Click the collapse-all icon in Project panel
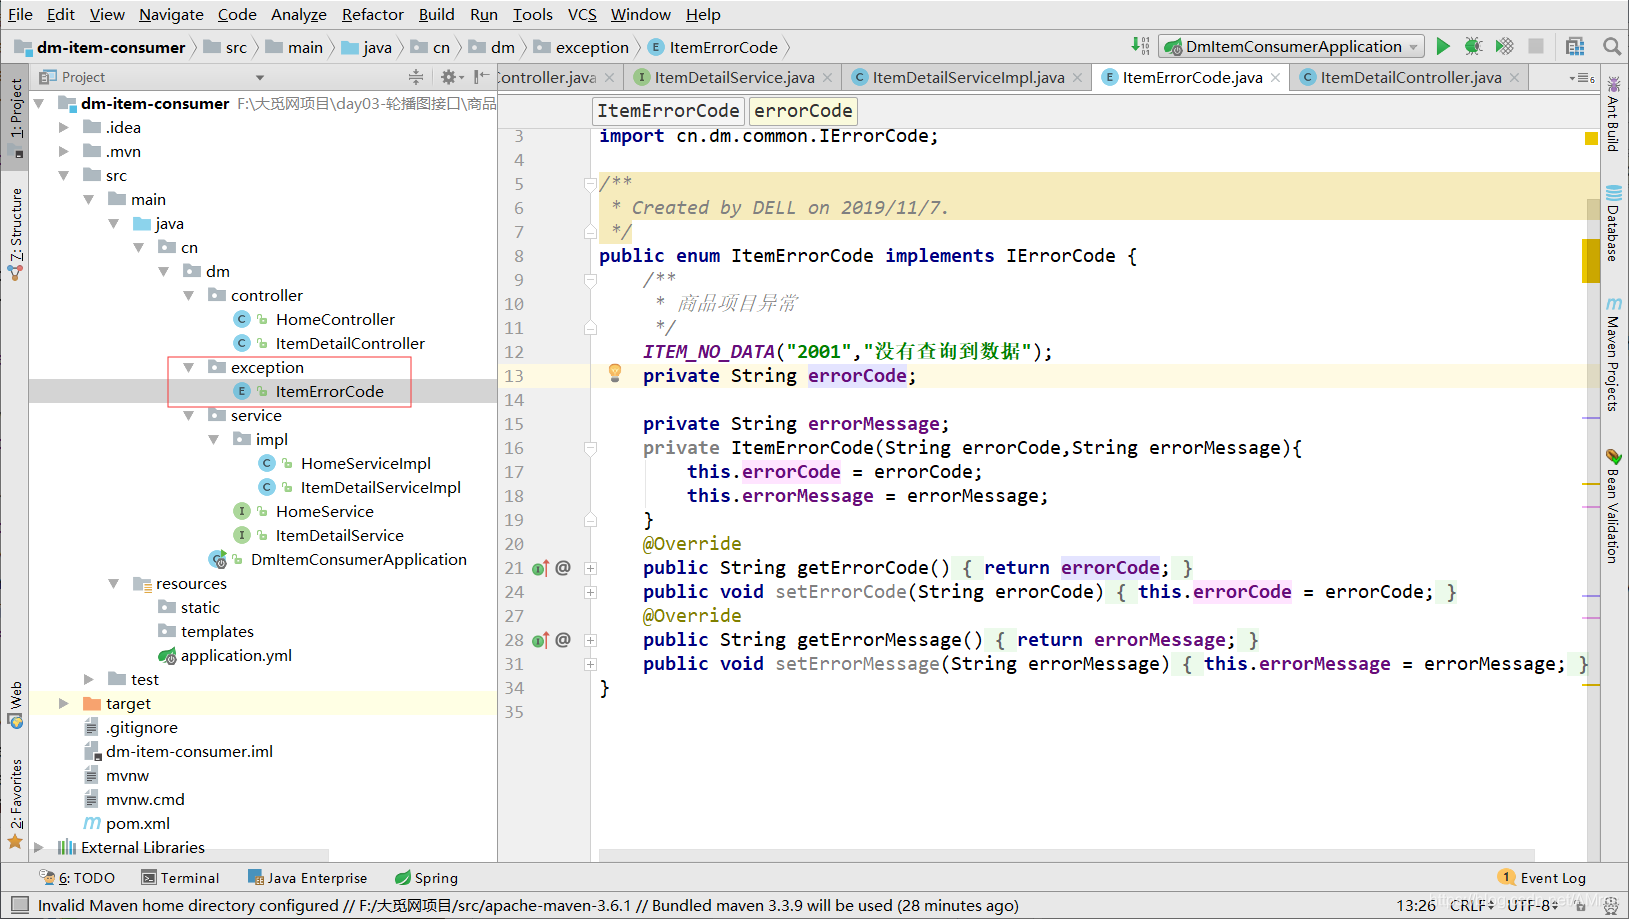 click(416, 77)
